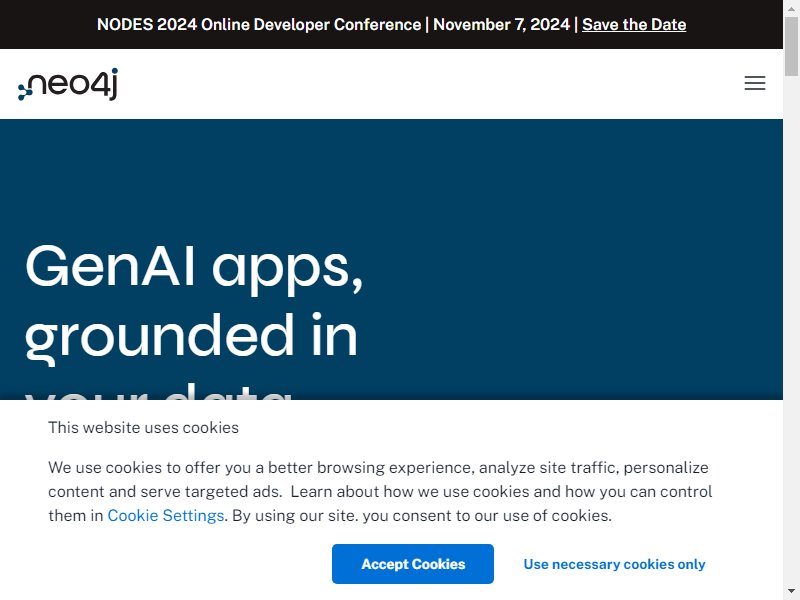Click the NODES 2024 Online Developer Conference text
Screen dimensions: 800x600
click(259, 24)
